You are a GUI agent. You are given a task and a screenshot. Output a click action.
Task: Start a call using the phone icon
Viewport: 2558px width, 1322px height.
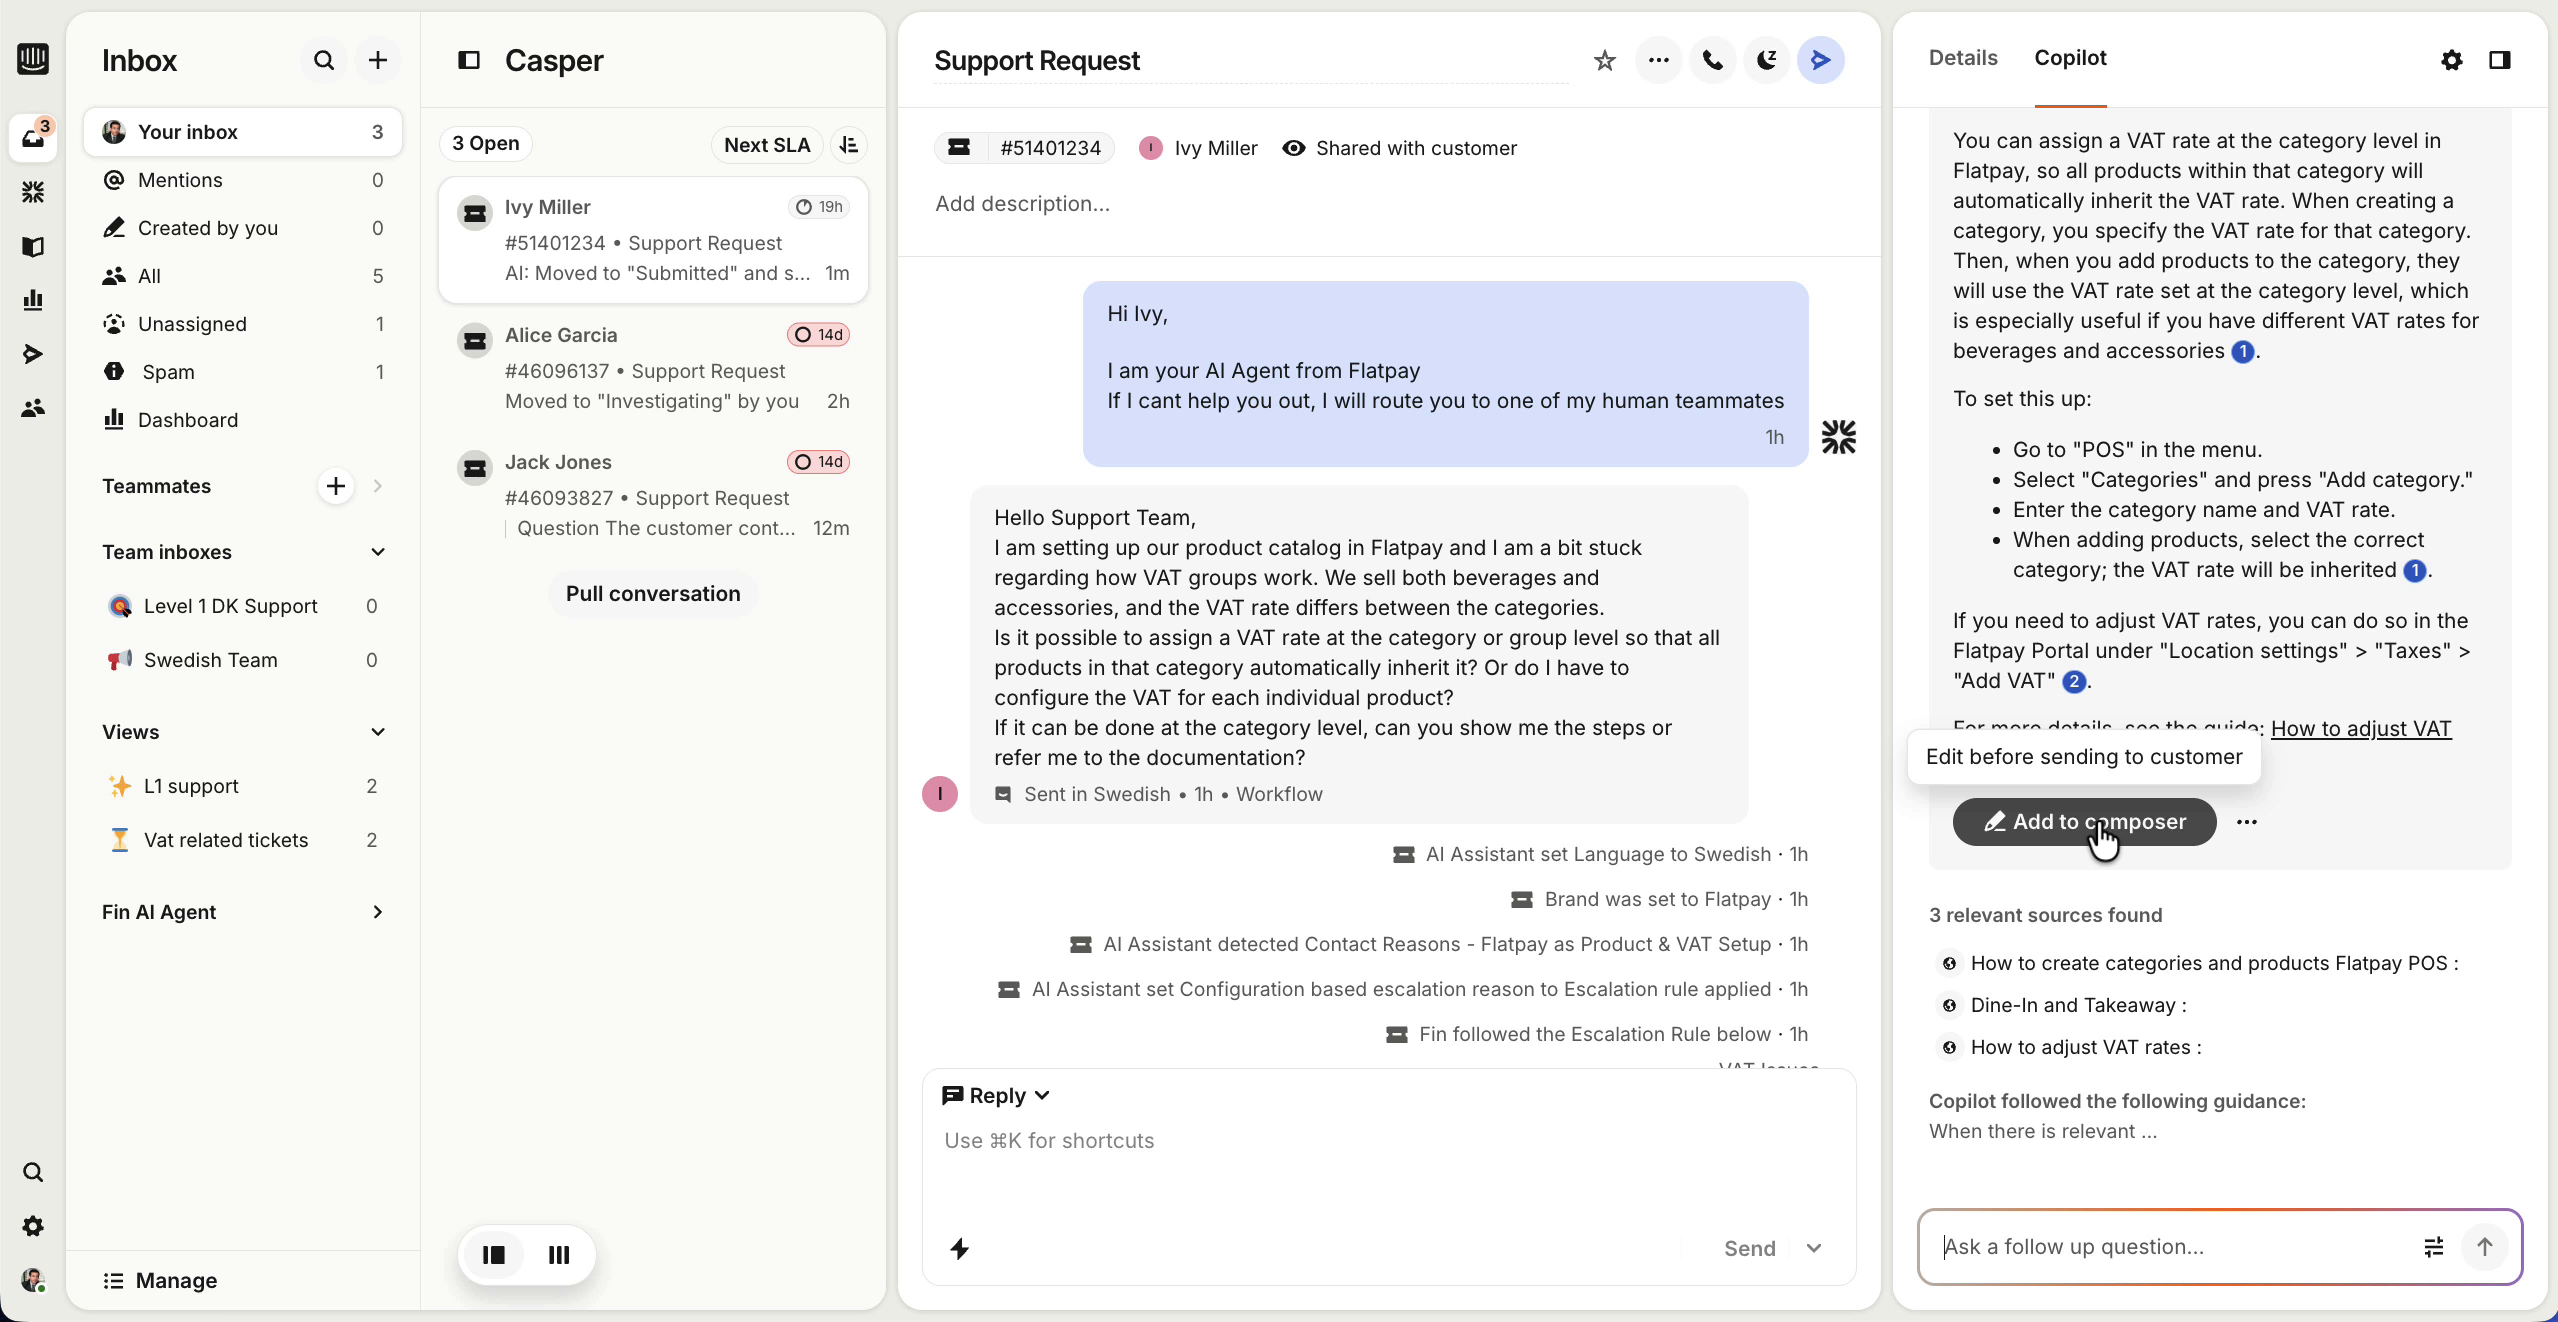click(1712, 60)
